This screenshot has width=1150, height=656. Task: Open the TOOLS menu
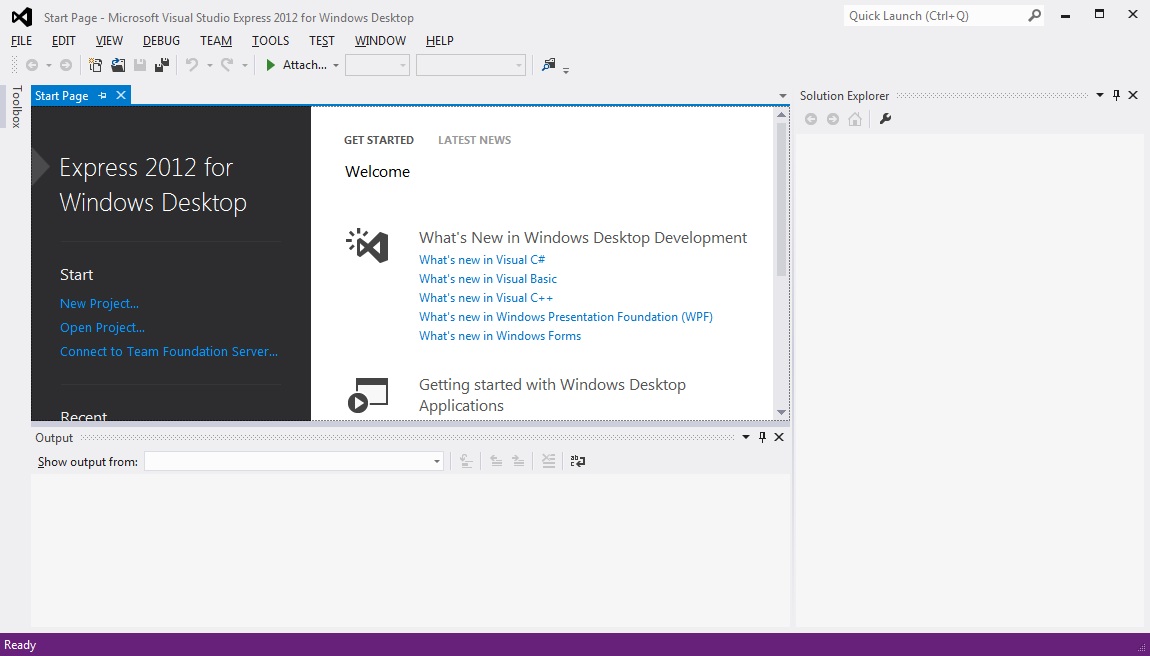tap(271, 41)
